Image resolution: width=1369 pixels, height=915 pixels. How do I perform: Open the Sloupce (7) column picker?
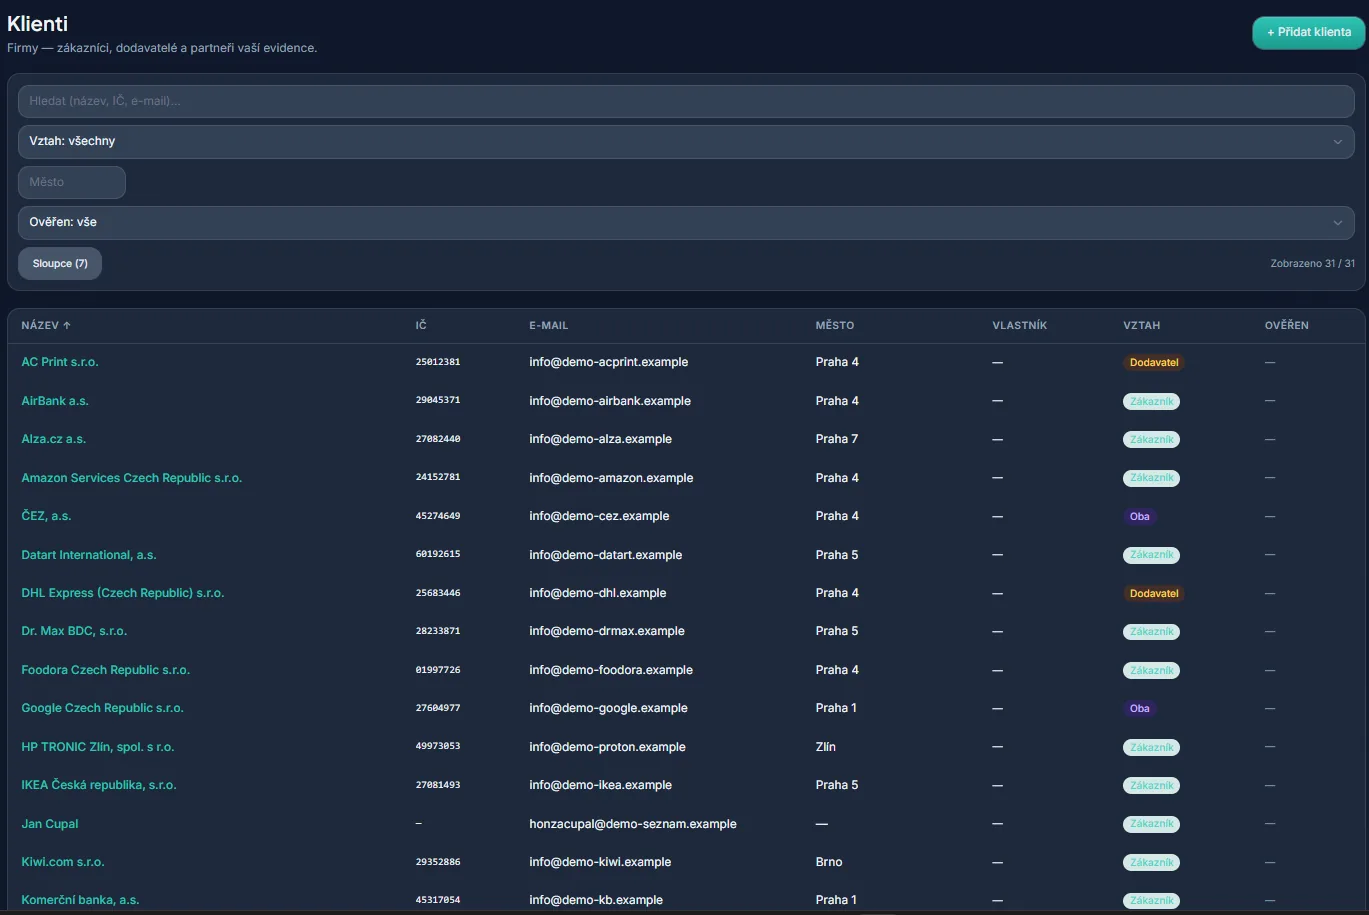coord(60,264)
